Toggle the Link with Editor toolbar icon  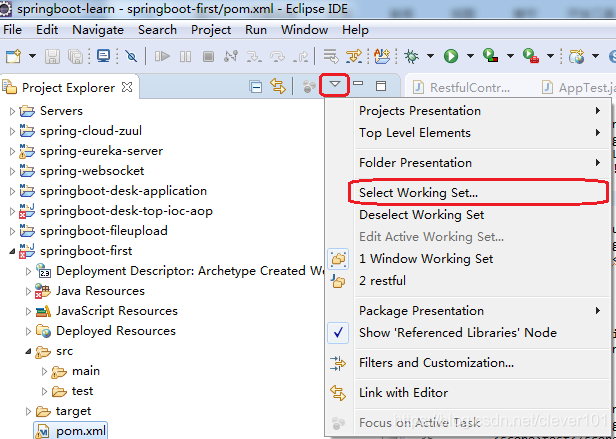tap(278, 86)
